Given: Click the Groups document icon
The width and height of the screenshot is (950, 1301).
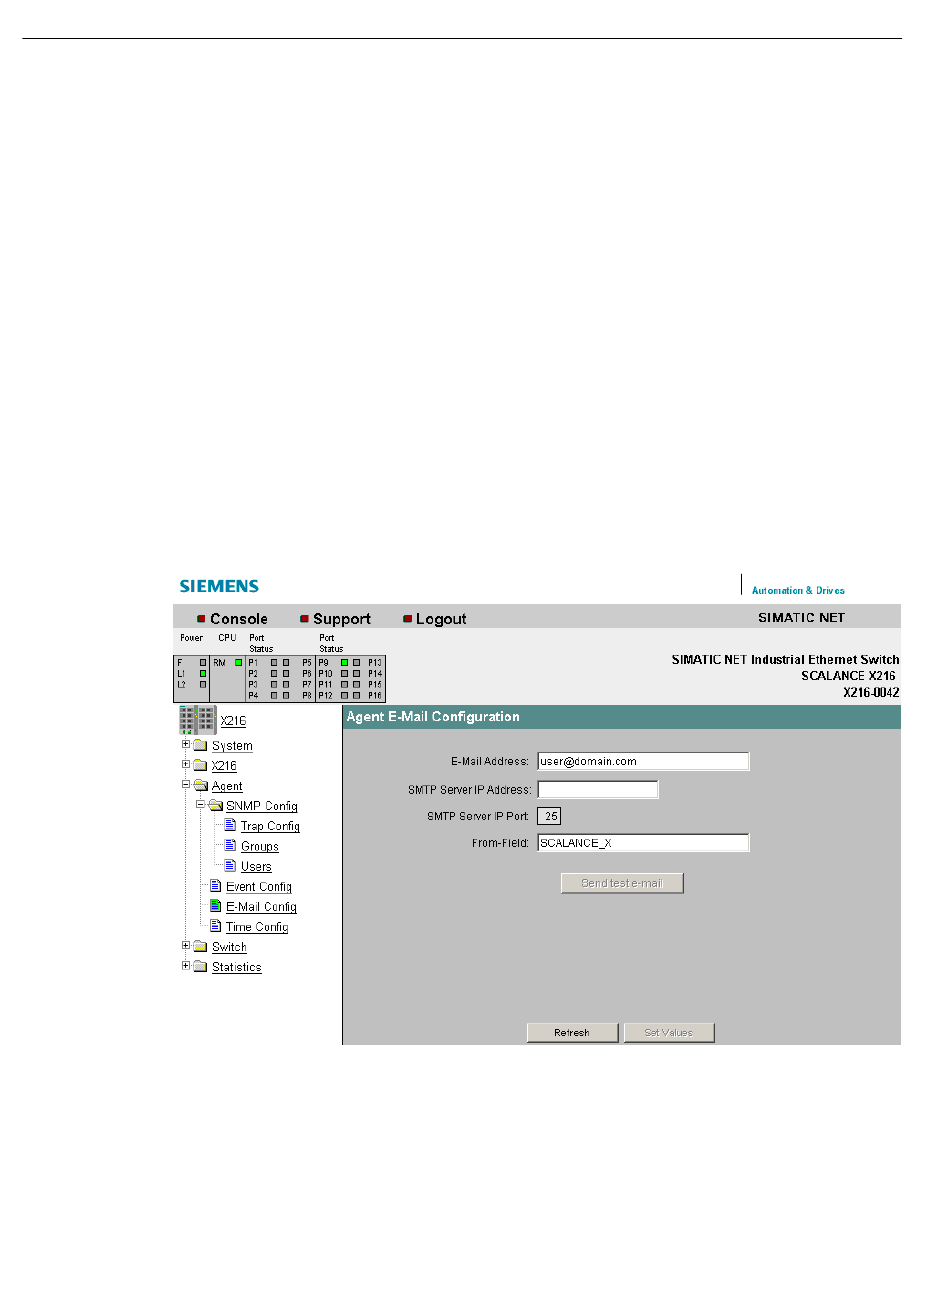Looking at the screenshot, I should point(230,846).
